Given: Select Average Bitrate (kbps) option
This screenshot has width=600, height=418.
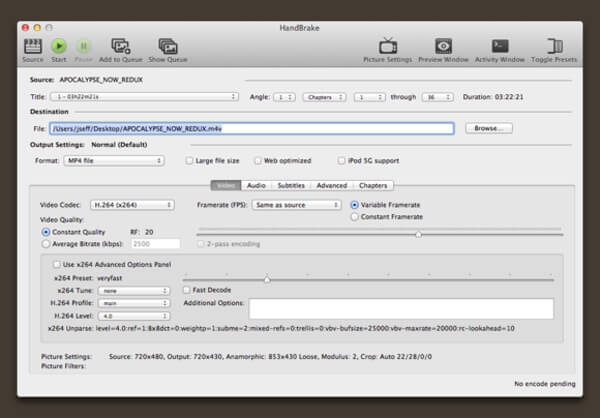Looking at the screenshot, I should pos(46,243).
